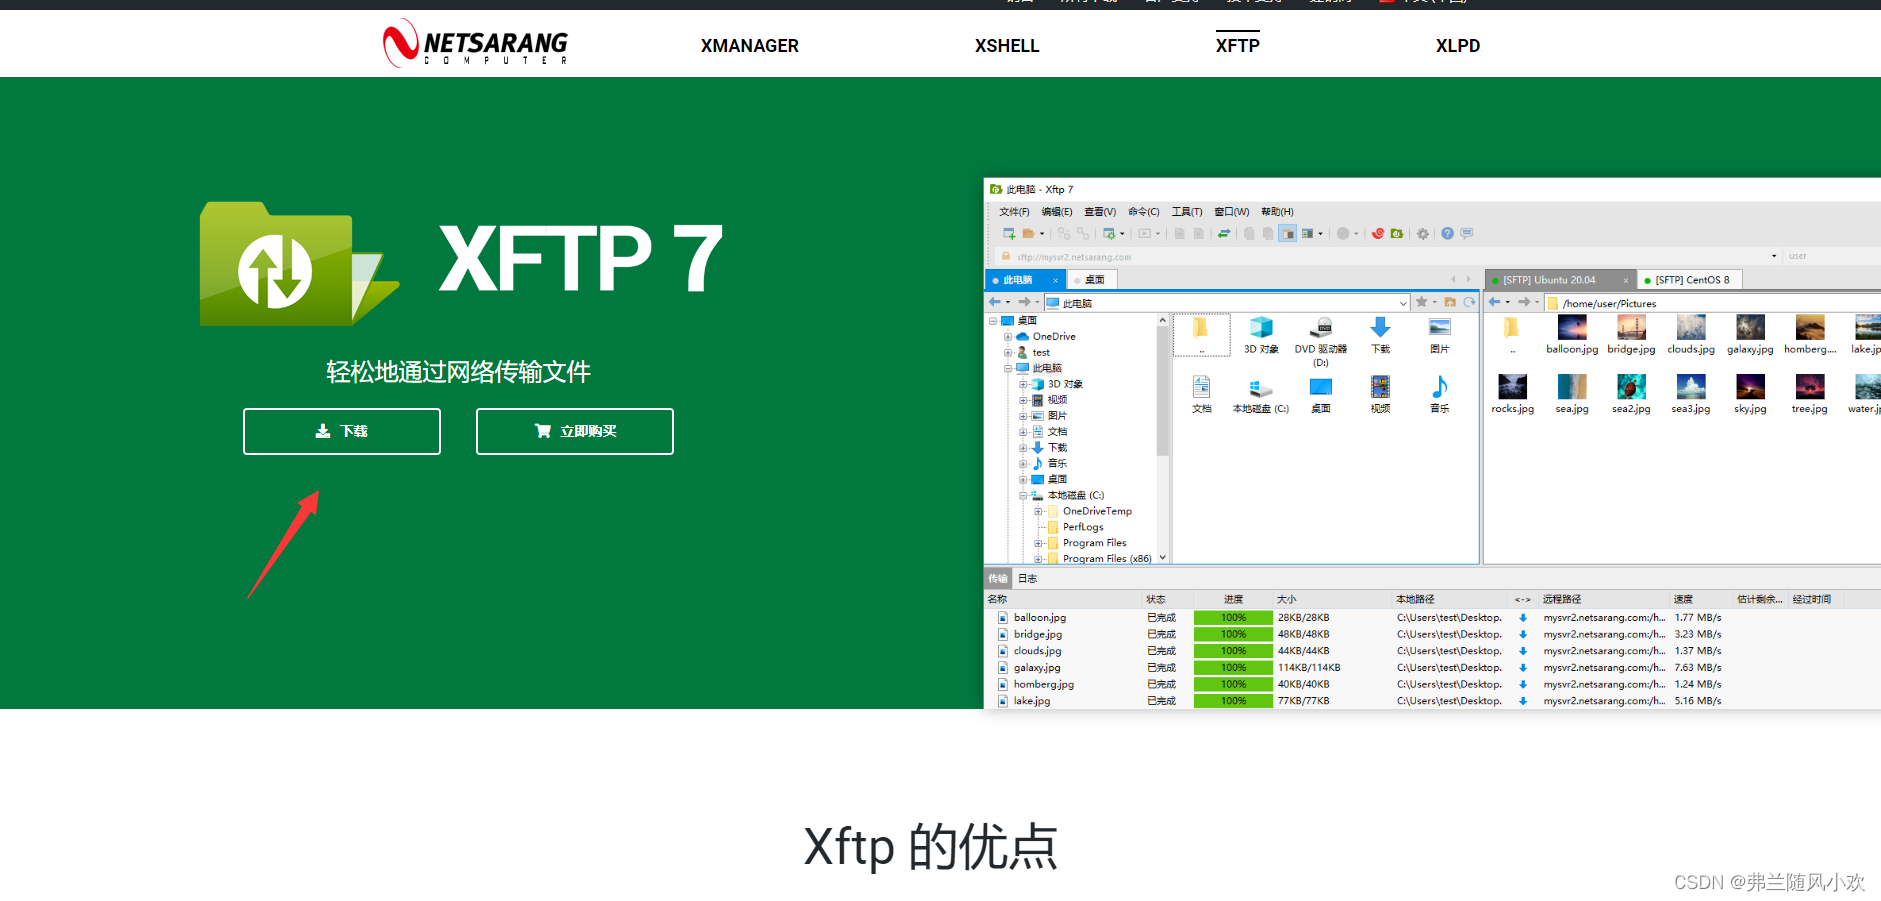Open the dropdown arrow beside open folder icon
This screenshot has width=1881, height=901.
pyautogui.click(x=1042, y=234)
